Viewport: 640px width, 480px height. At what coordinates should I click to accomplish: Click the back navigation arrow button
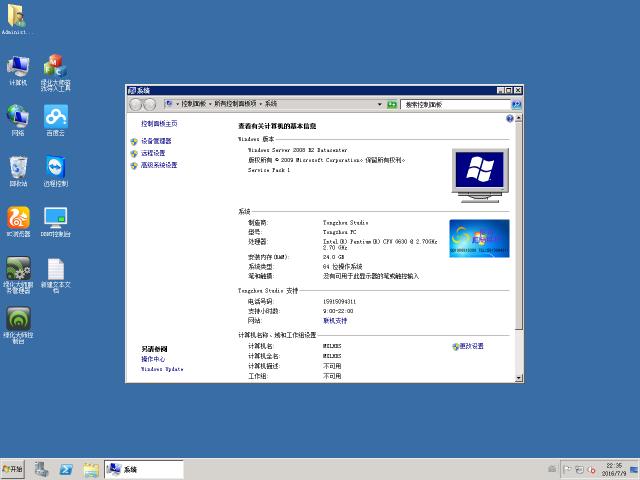click(135, 104)
